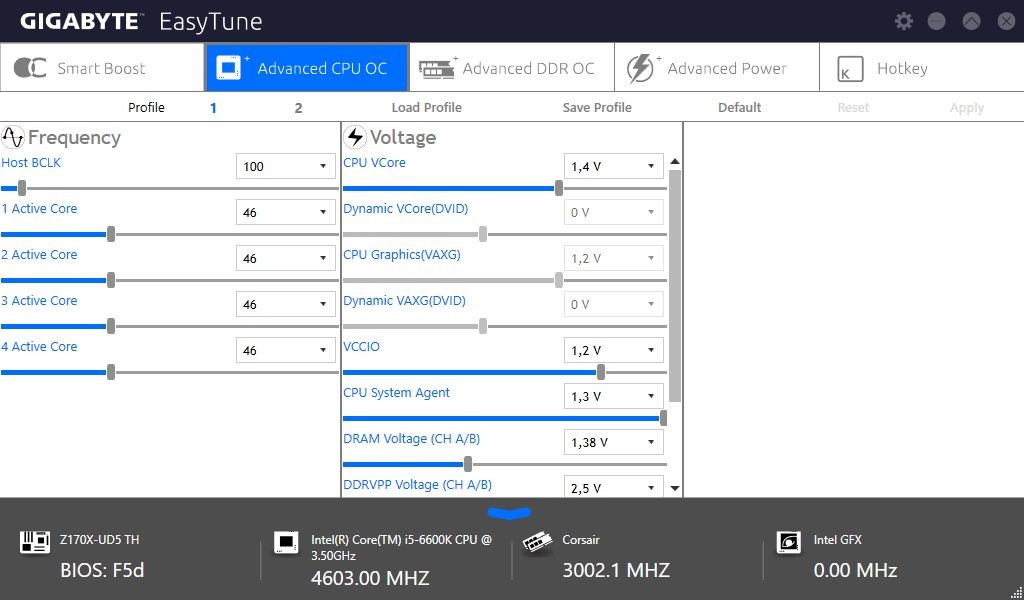This screenshot has height=600, width=1024.
Task: Open the Hotkey tab
Action: 921,68
